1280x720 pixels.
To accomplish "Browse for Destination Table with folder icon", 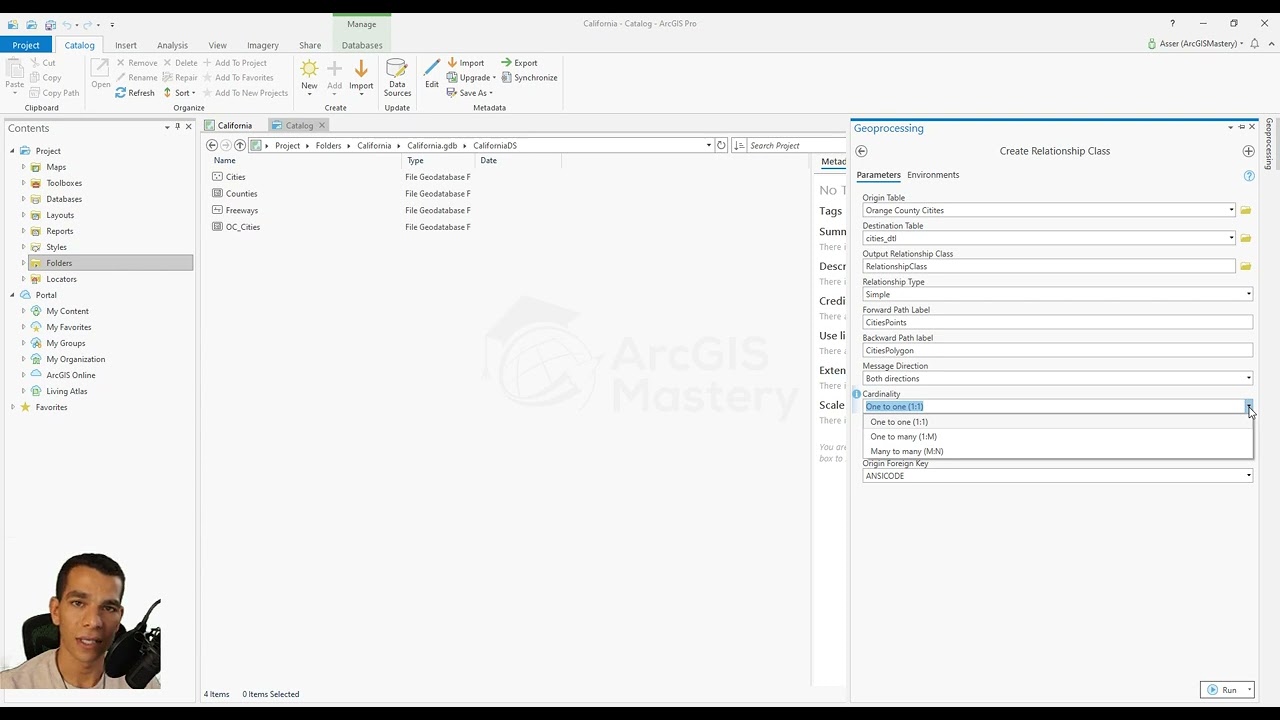I will 1246,238.
